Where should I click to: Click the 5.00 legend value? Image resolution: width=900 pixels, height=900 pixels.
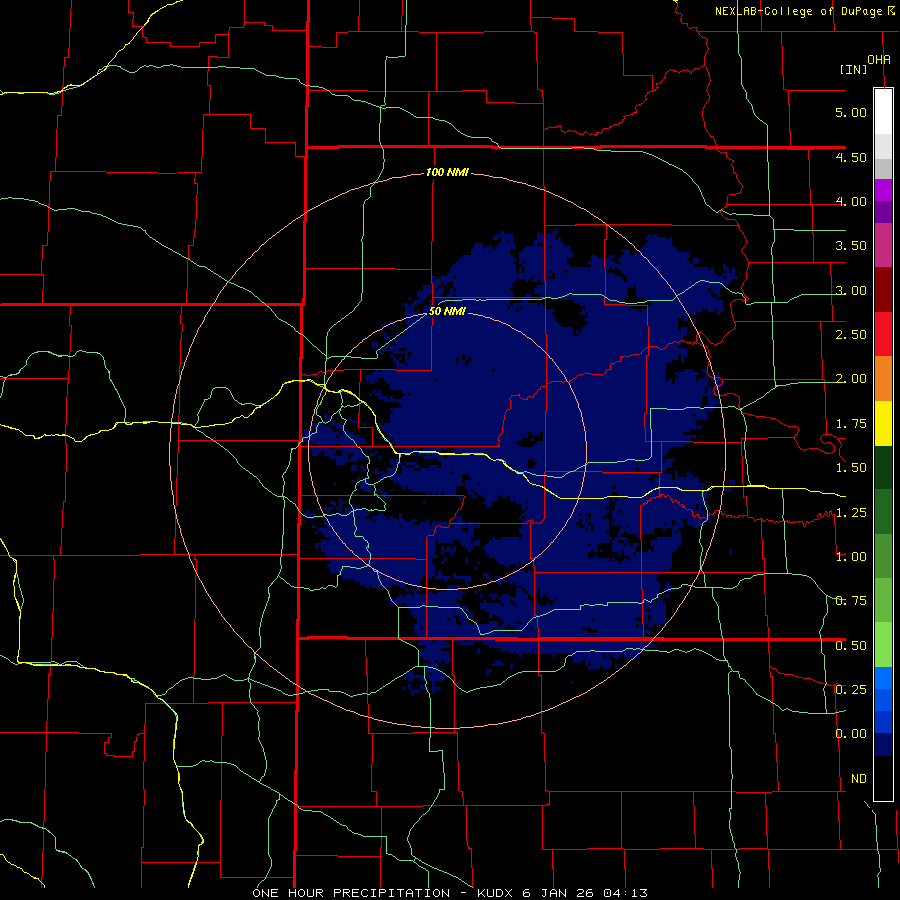[x=851, y=112]
